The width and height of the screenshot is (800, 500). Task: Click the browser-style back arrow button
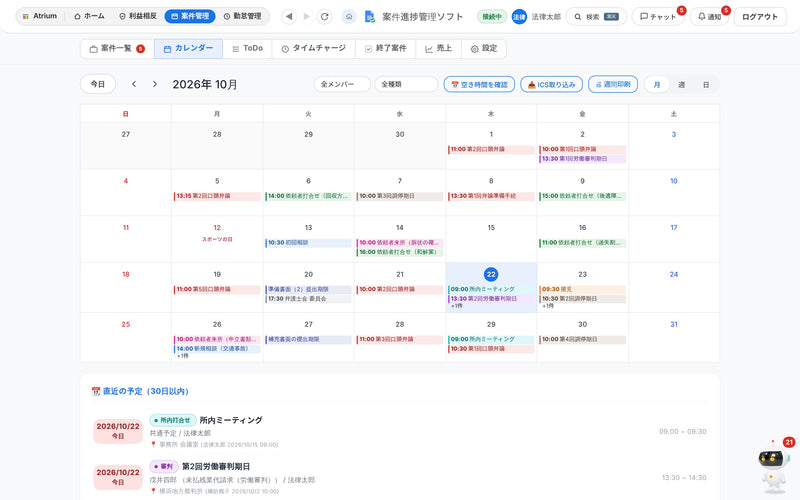289,16
